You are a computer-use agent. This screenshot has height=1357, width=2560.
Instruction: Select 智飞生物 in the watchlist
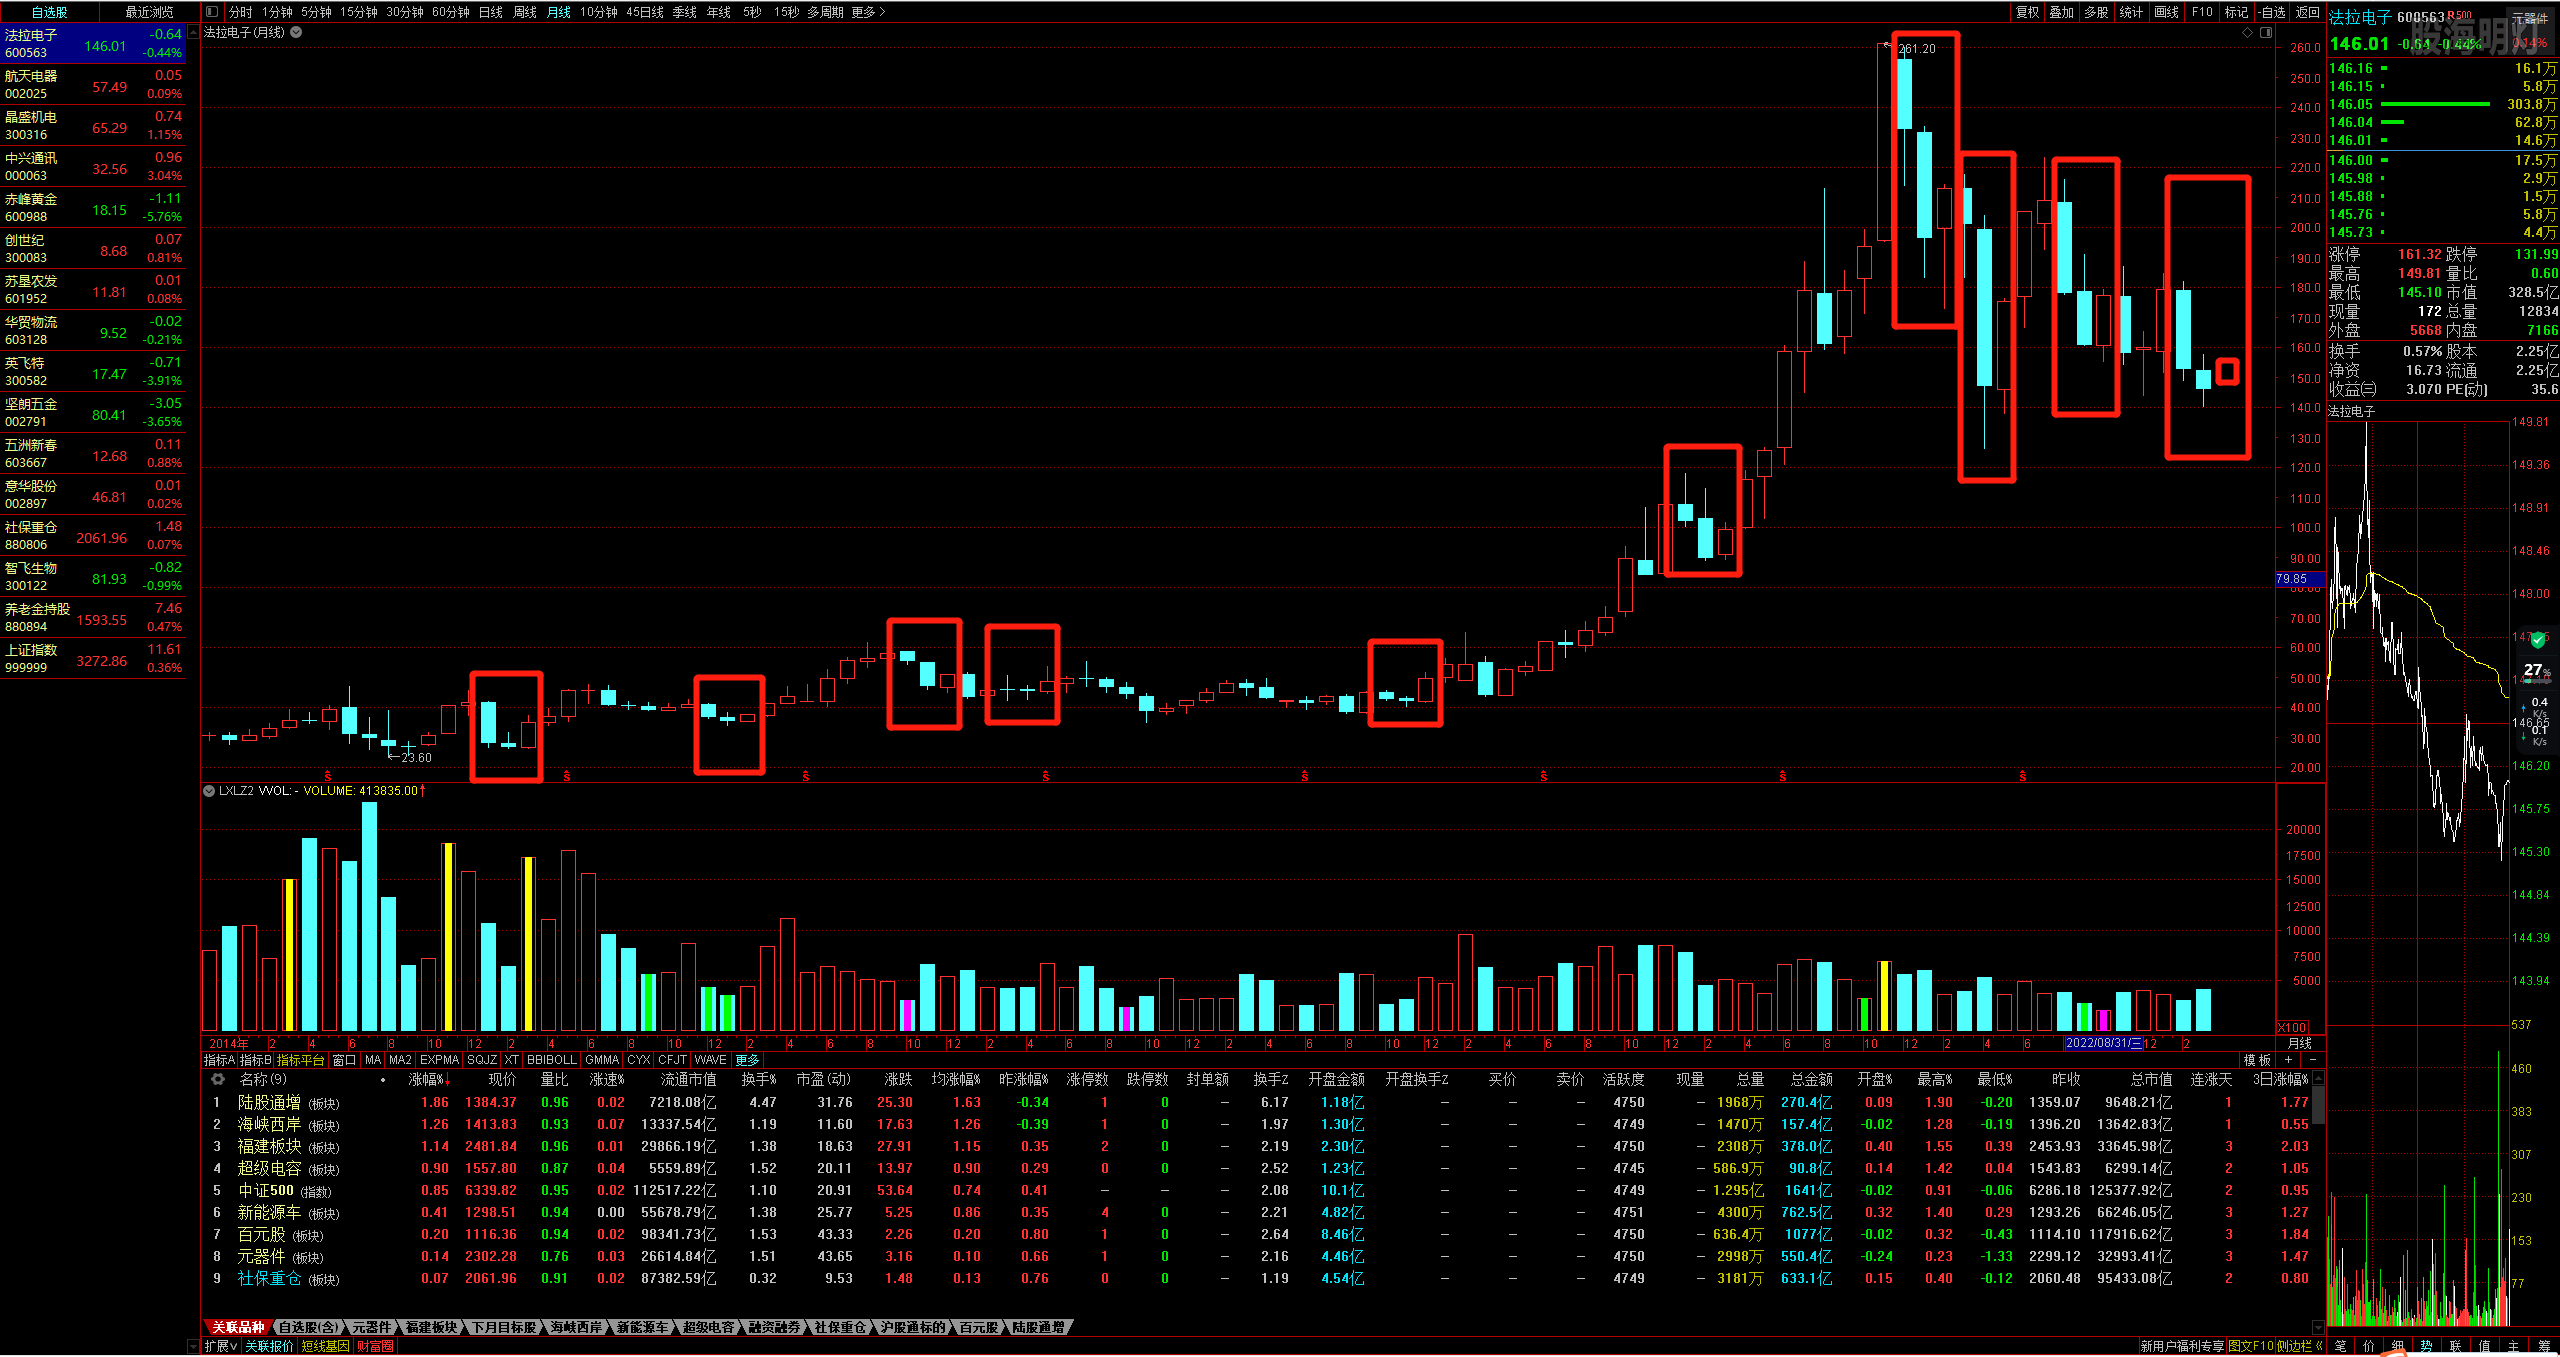[x=93, y=577]
